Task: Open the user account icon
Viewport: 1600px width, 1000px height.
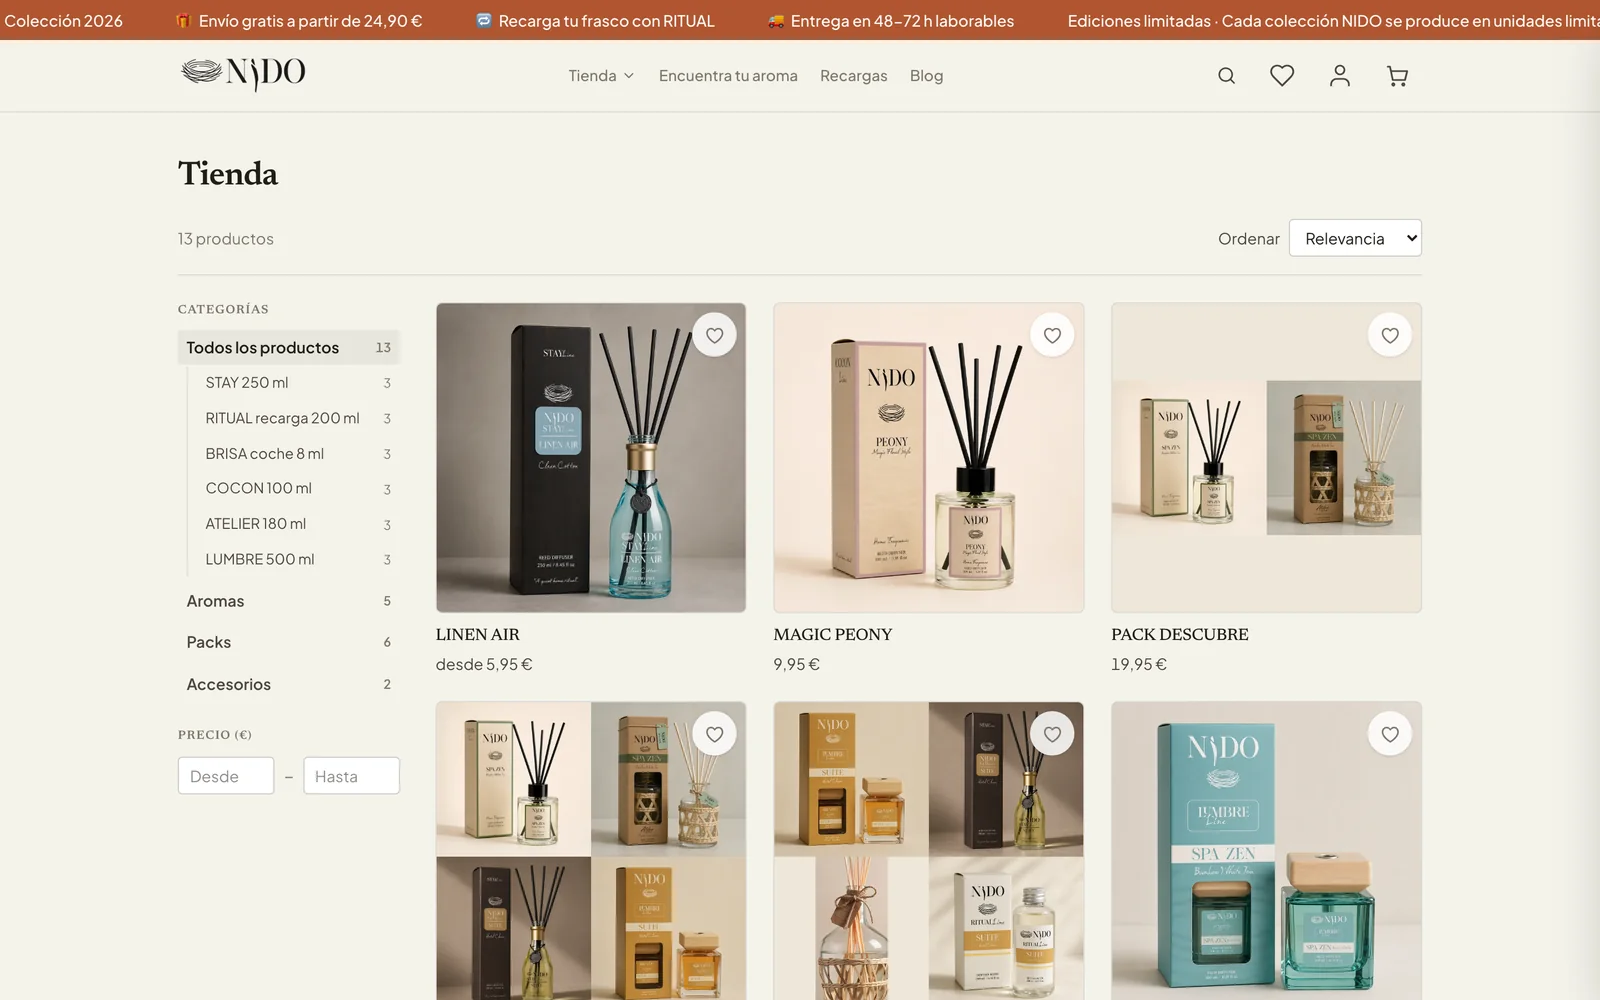Action: pos(1340,76)
